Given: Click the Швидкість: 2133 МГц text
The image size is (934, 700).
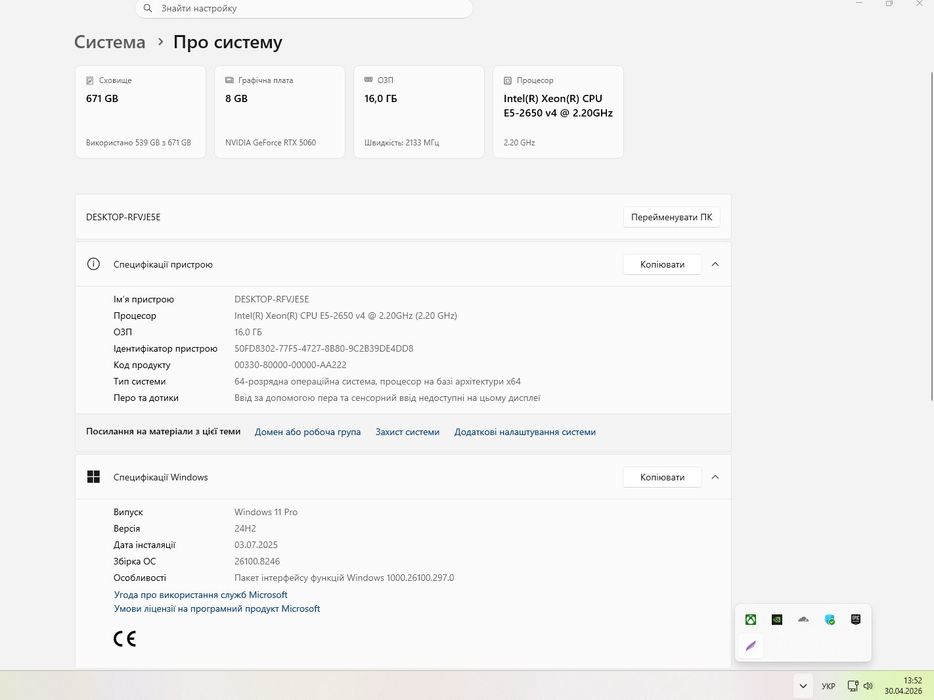Looking at the screenshot, I should pos(401,142).
